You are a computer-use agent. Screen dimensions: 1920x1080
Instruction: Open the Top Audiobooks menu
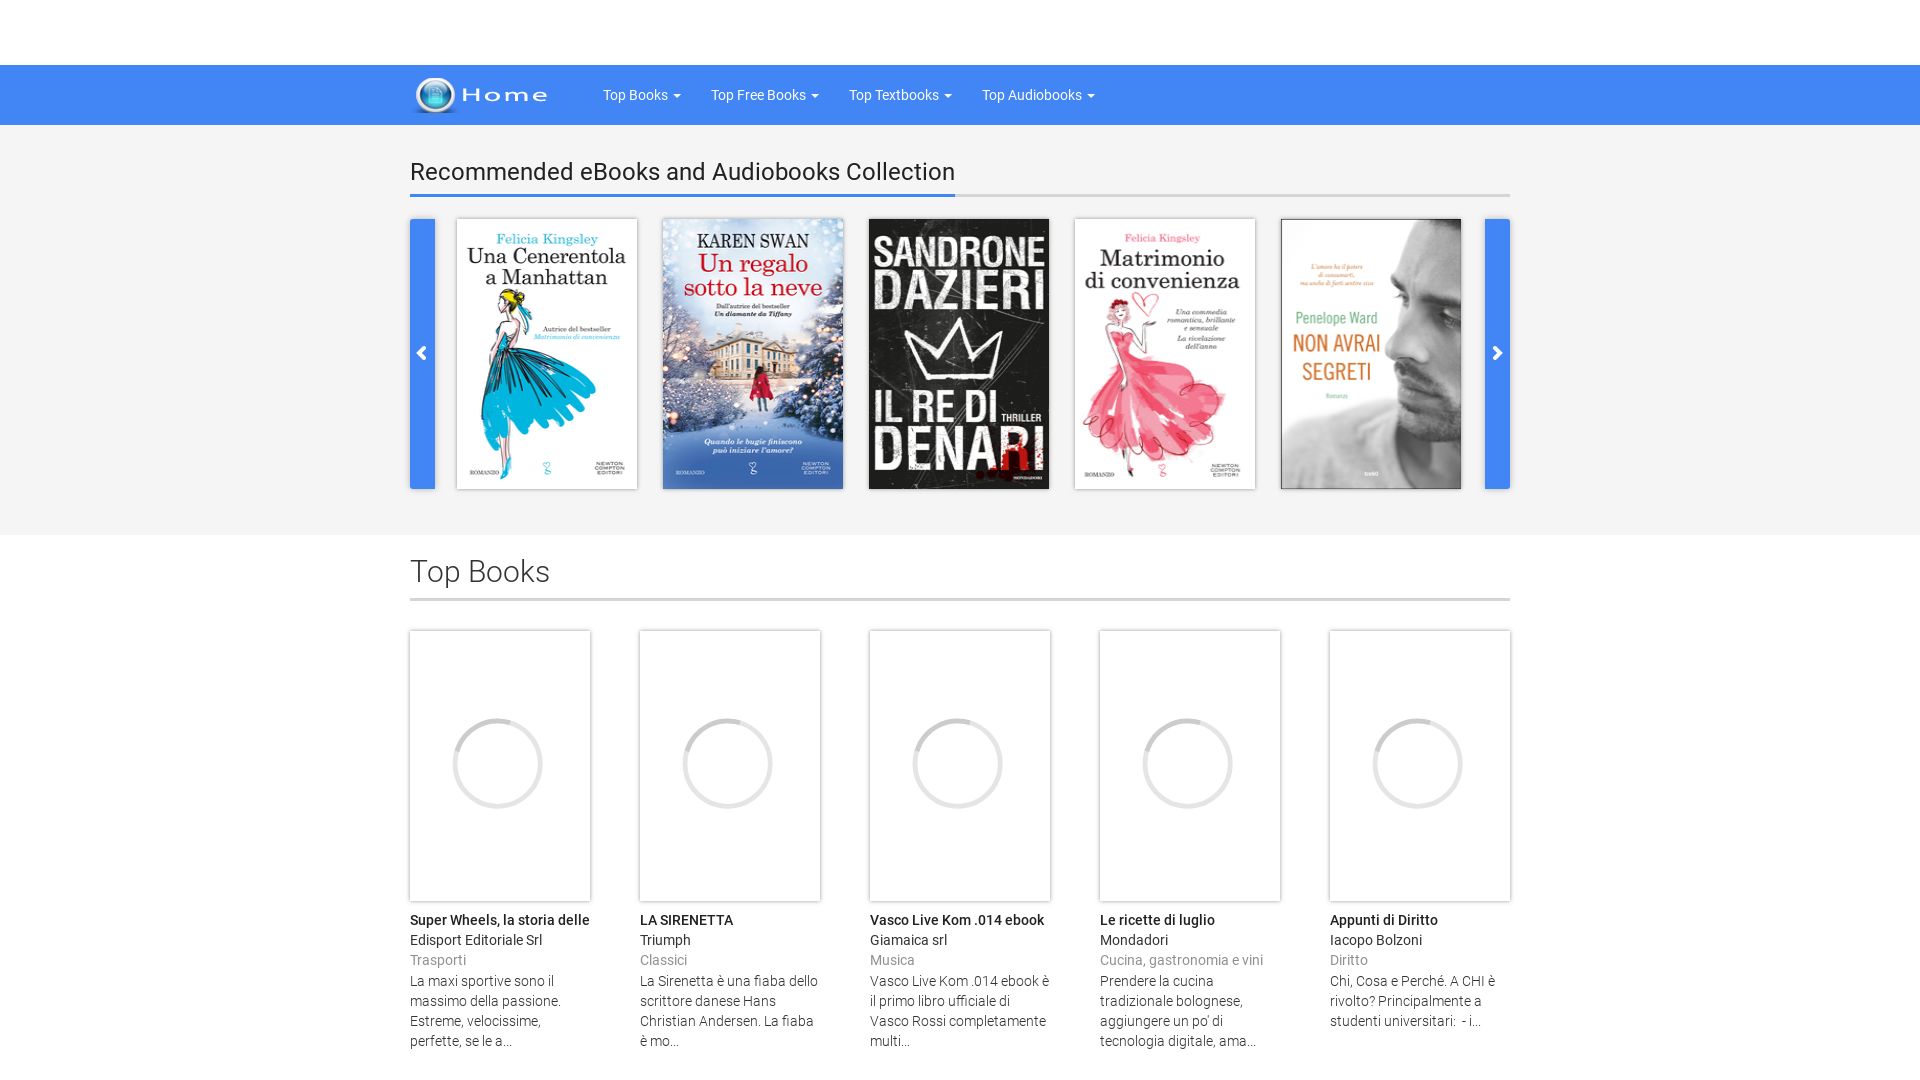pos(1037,95)
